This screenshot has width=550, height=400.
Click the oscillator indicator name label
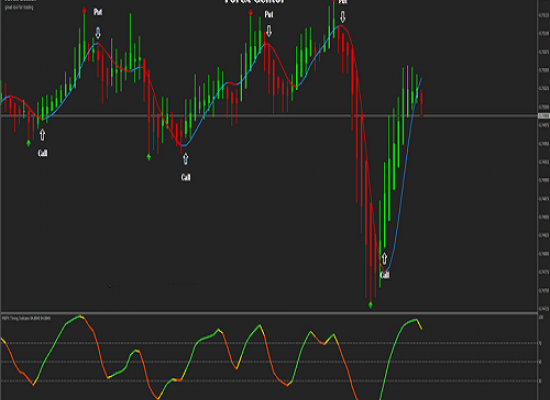coord(27,318)
